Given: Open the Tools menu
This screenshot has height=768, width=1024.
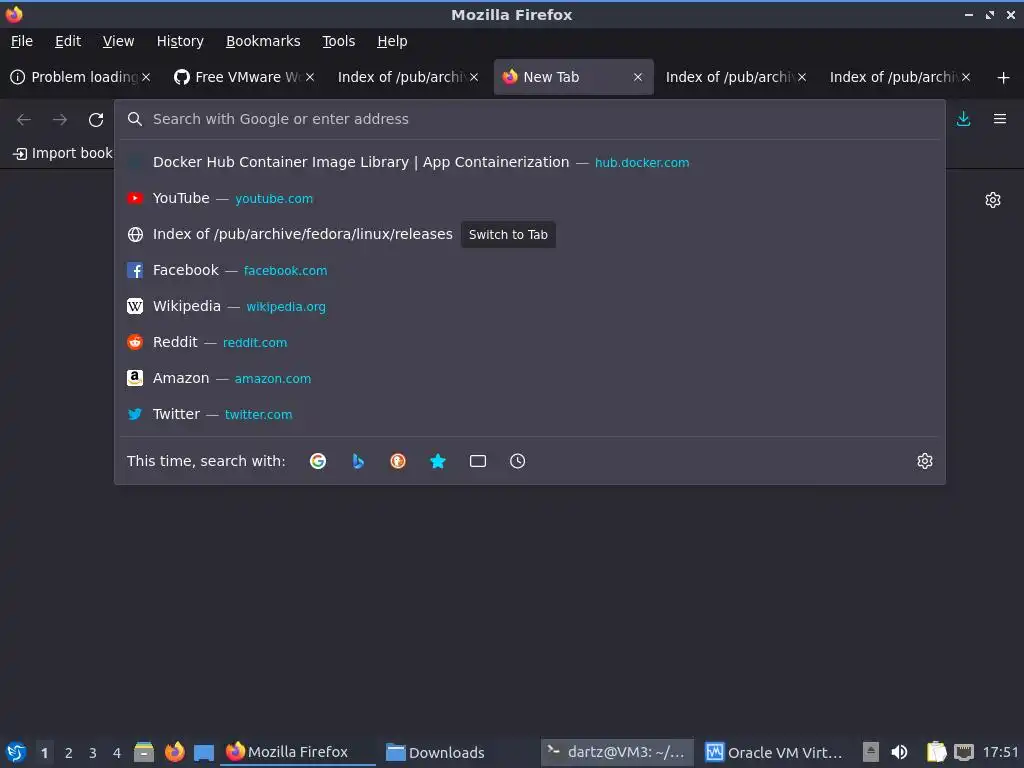Looking at the screenshot, I should click(338, 41).
